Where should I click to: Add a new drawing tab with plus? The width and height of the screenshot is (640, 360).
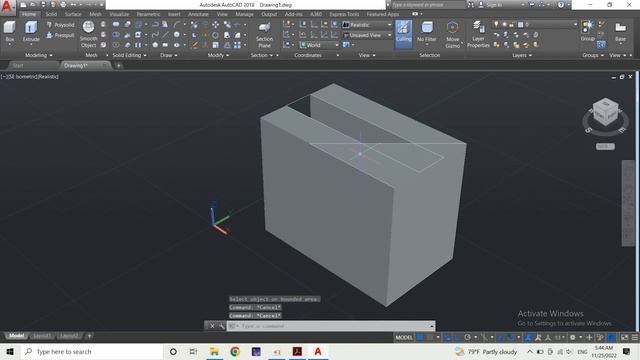pyautogui.click(x=118, y=65)
